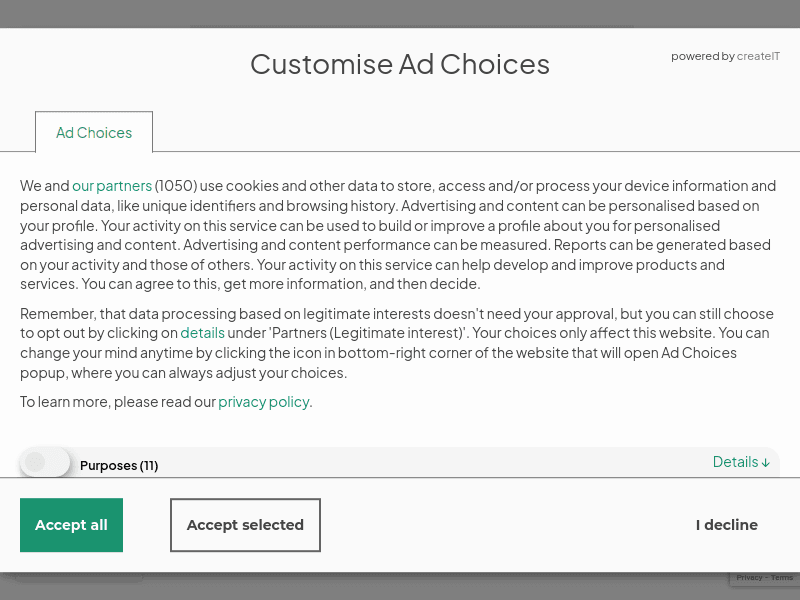
Task: Click the reCAPTCHA Privacy link
Action: [749, 578]
